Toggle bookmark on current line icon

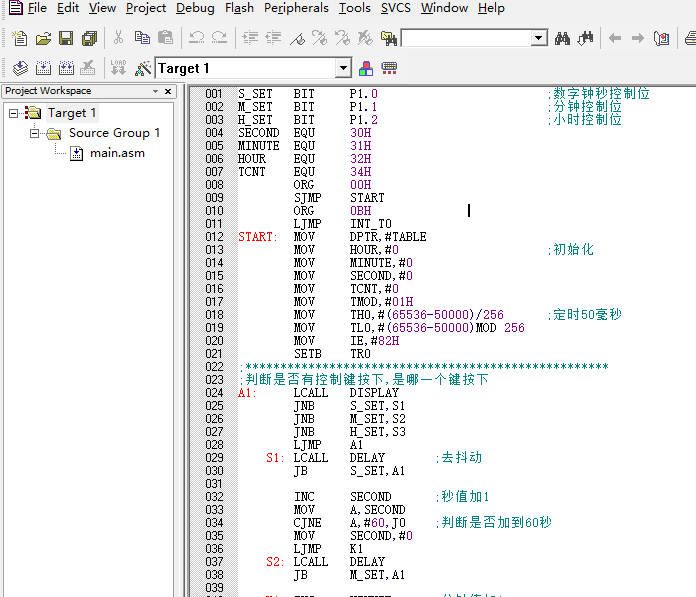297,39
